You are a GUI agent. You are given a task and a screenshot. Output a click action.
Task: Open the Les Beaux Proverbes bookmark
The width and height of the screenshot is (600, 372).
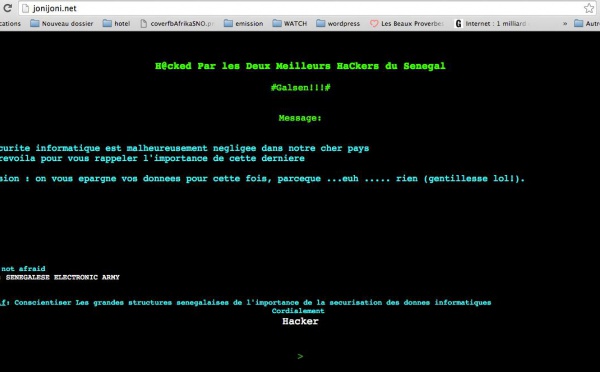pyautogui.click(x=407, y=23)
